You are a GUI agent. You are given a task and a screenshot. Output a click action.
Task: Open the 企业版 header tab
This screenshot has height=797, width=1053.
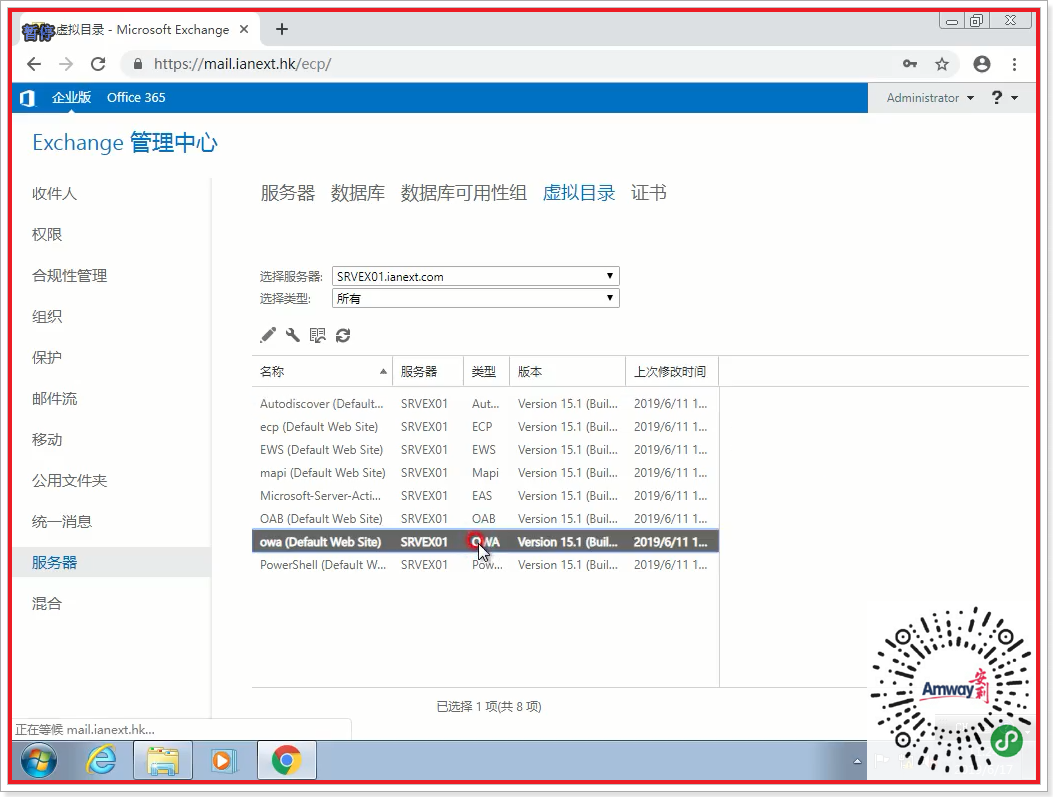pos(71,98)
